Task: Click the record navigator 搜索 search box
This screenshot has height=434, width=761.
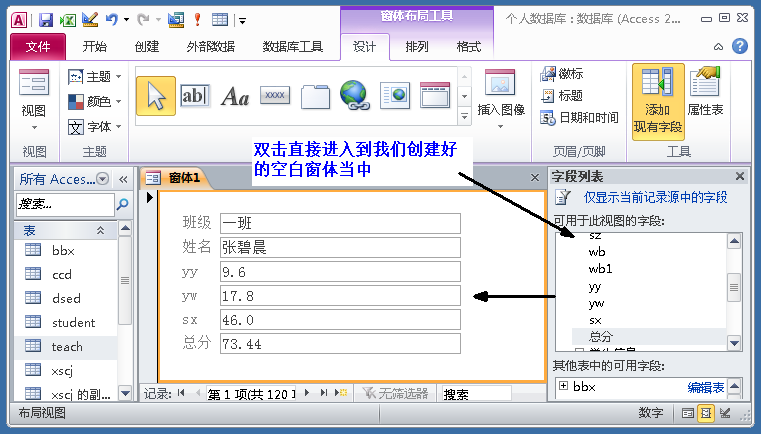Action: tap(476, 394)
